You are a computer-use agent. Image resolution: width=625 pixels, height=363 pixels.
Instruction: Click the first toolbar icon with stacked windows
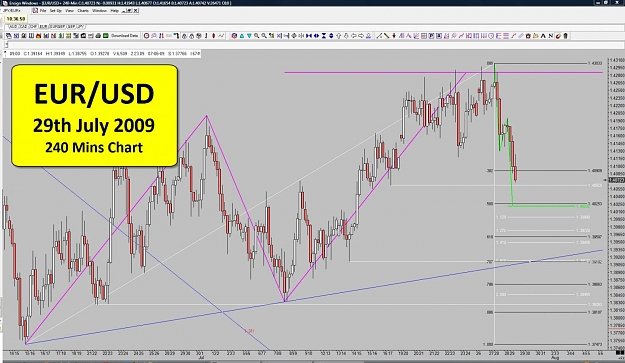click(8, 36)
